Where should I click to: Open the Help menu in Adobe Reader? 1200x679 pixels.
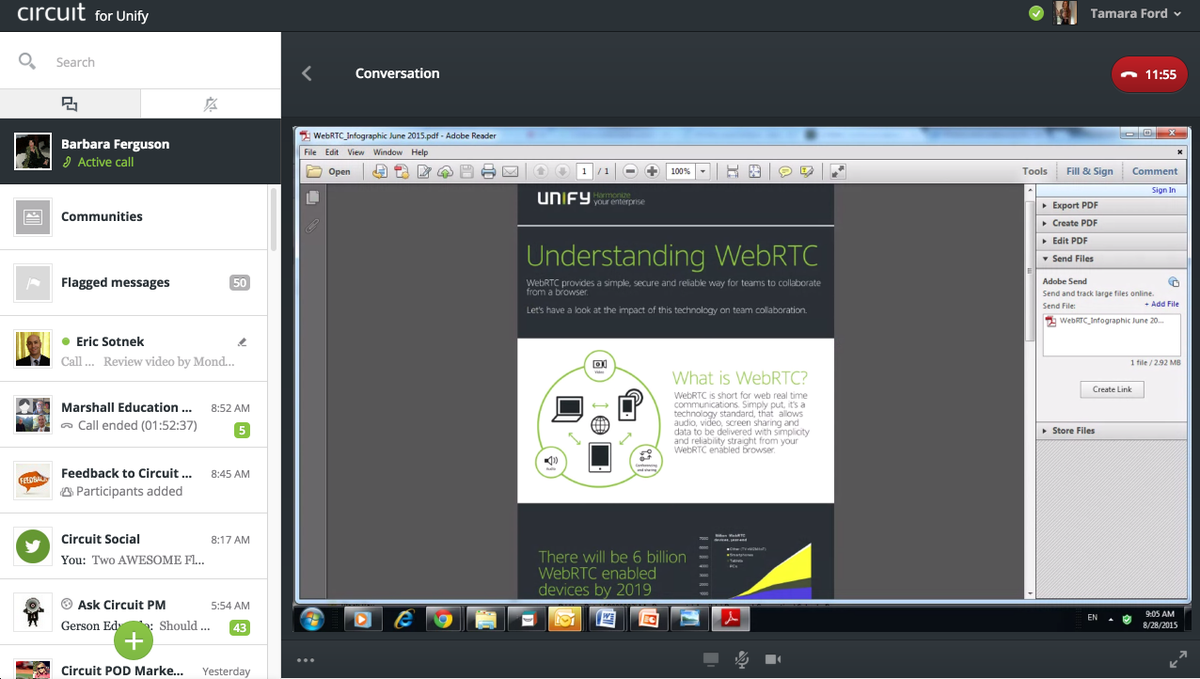[420, 153]
